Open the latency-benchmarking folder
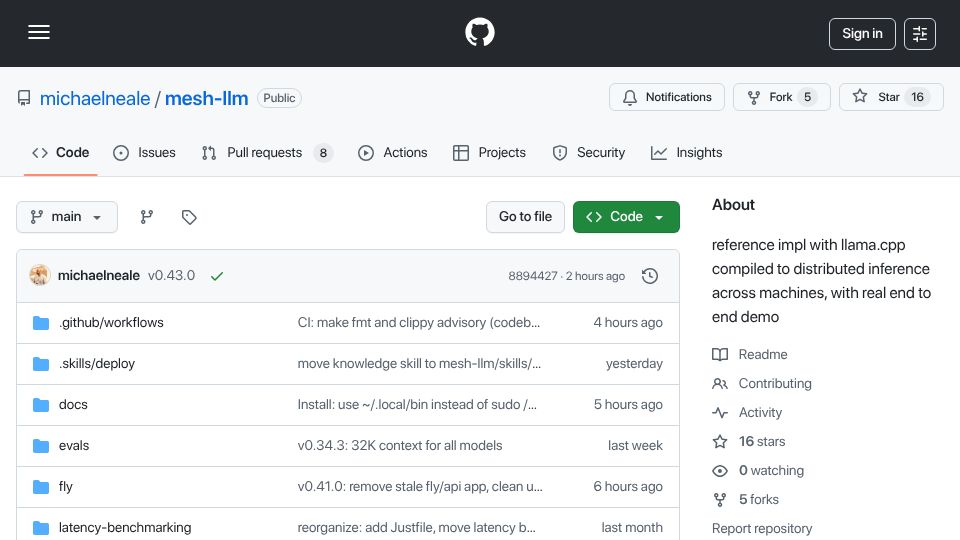 coord(125,528)
